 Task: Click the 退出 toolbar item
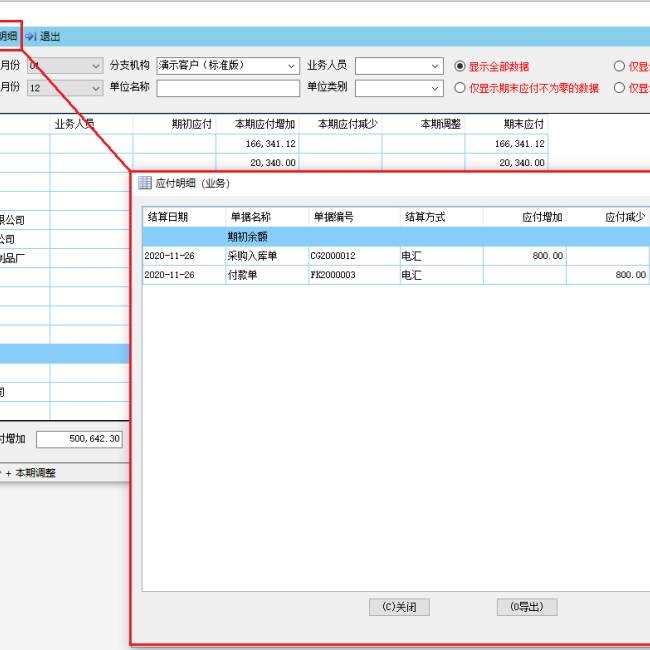click(x=43, y=36)
